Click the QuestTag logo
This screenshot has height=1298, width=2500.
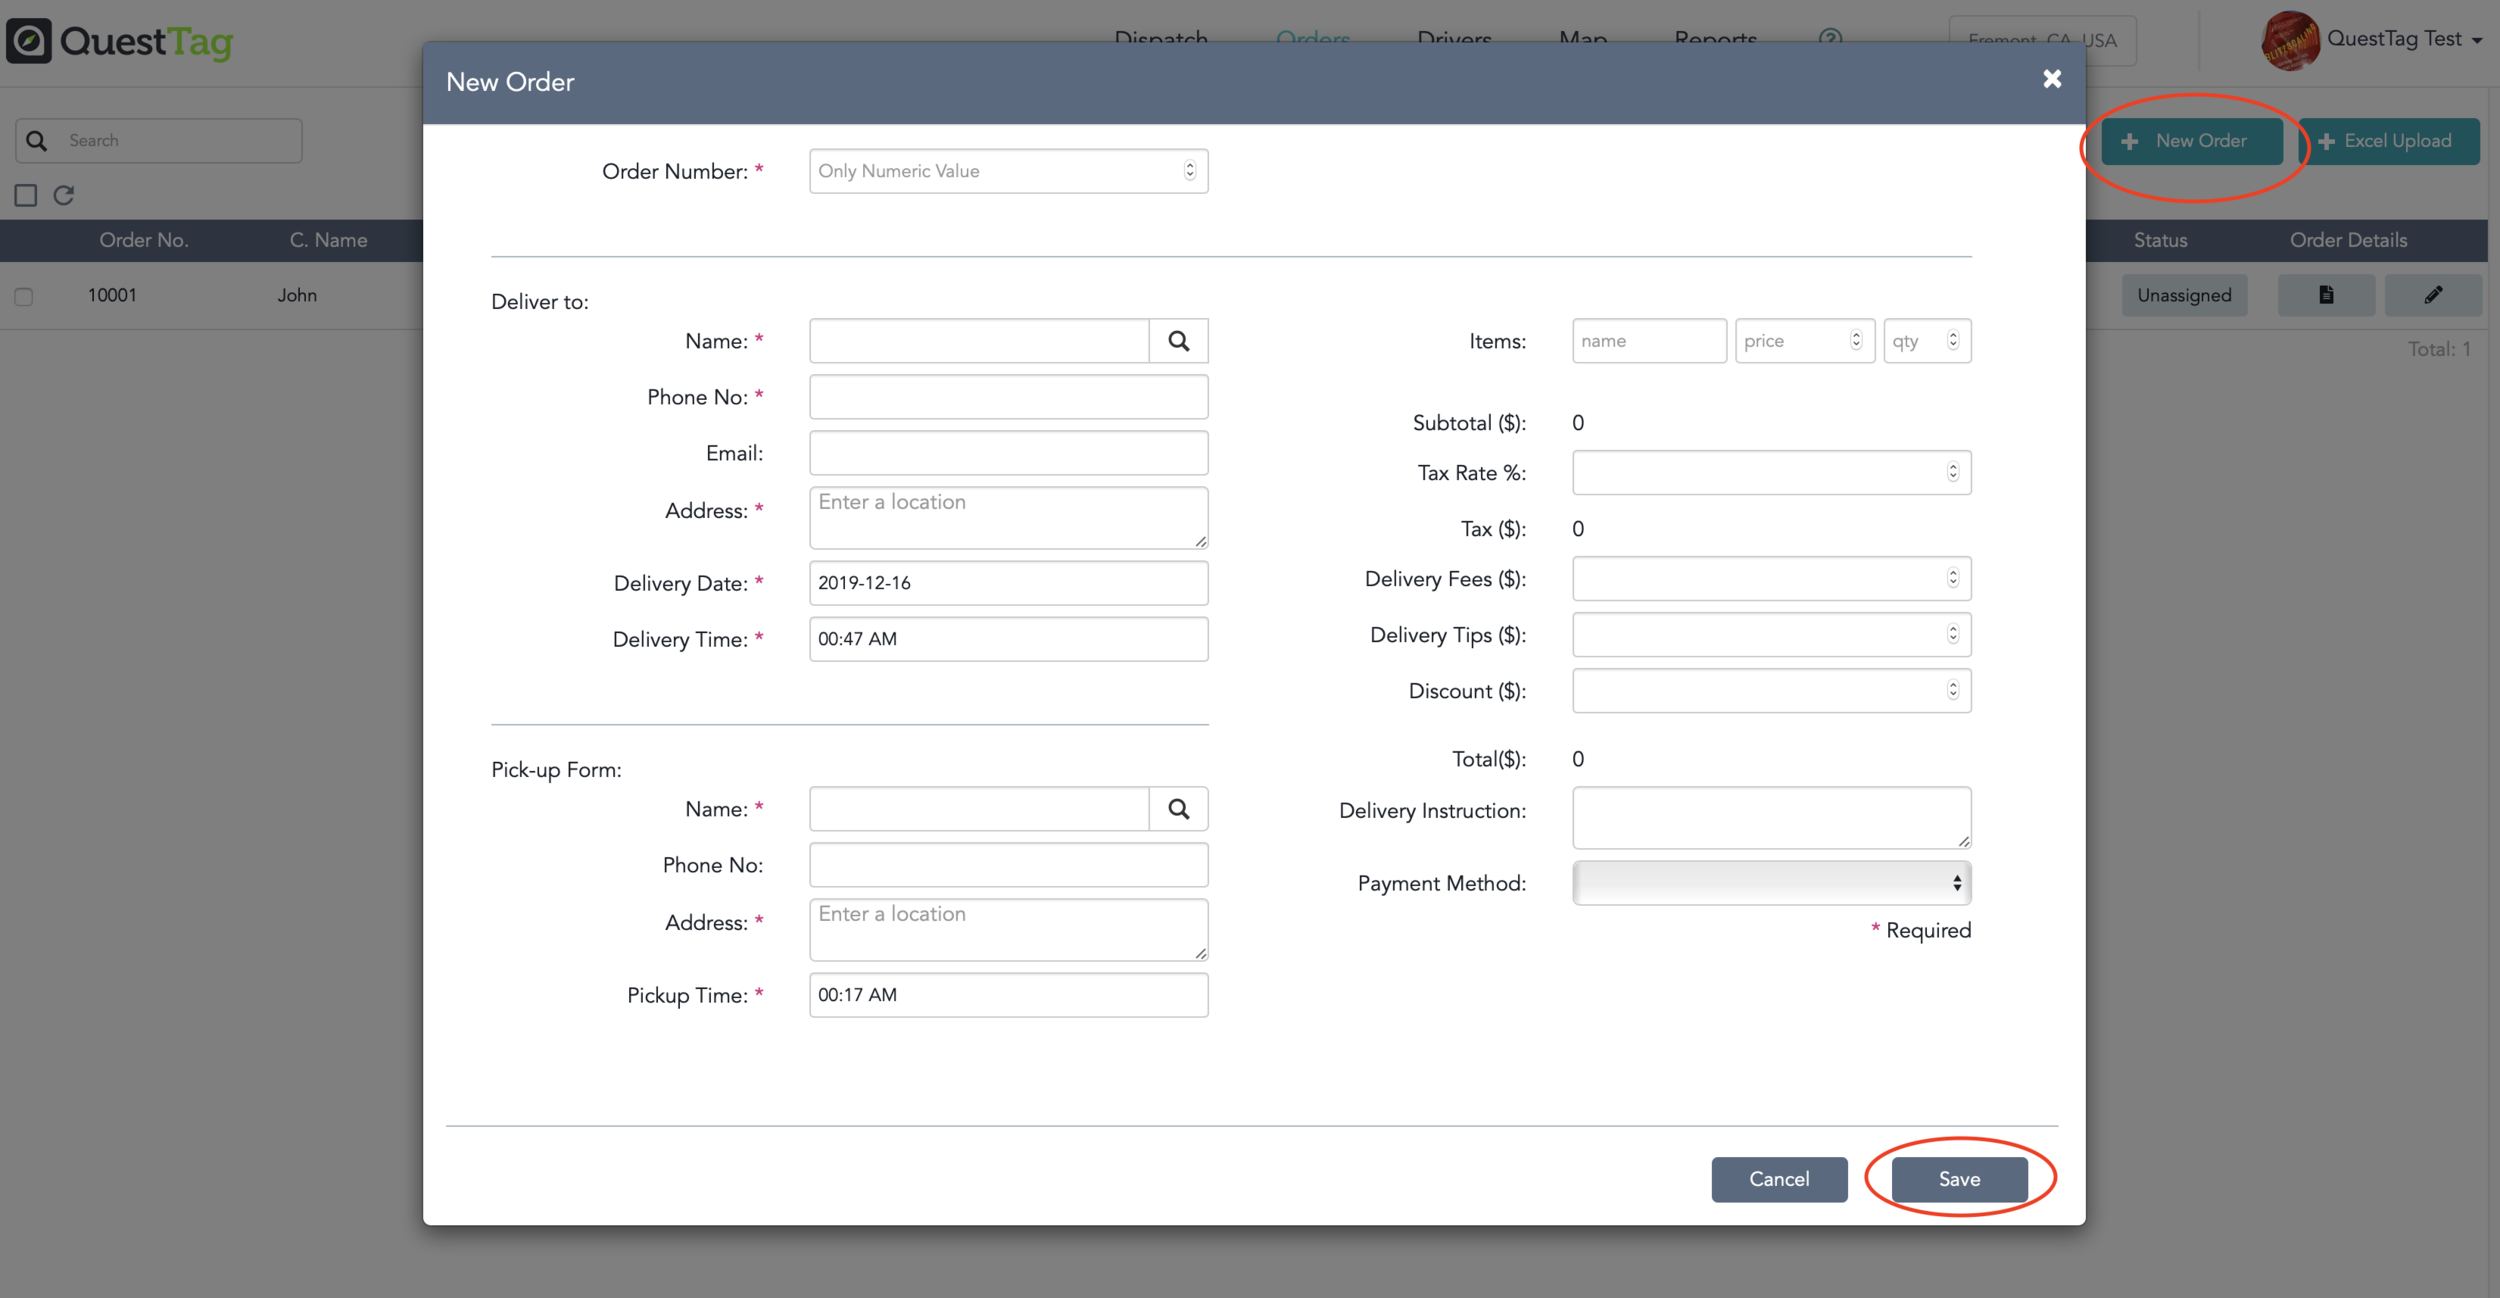pyautogui.click(x=120, y=41)
